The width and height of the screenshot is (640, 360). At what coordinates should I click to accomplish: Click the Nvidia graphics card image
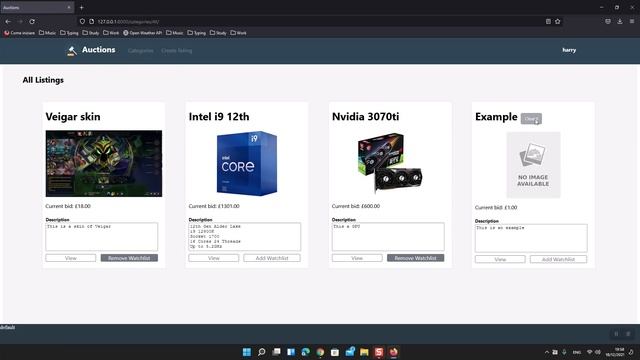[x=390, y=163]
